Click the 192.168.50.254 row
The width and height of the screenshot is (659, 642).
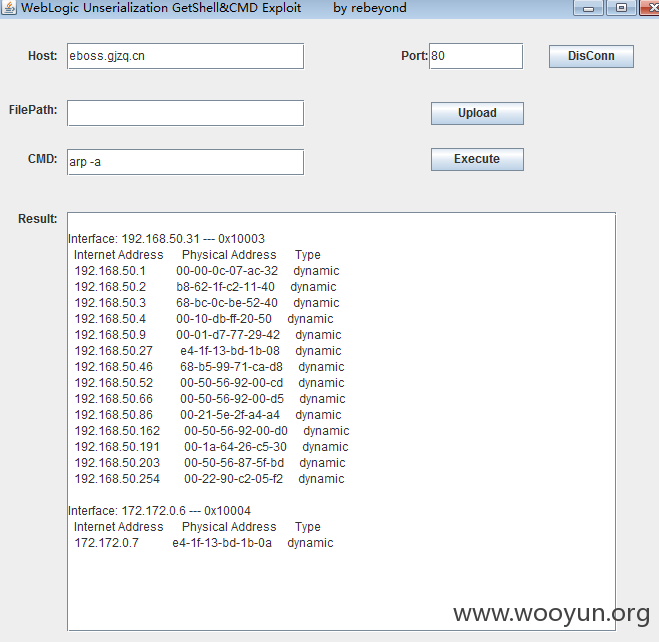click(209, 479)
